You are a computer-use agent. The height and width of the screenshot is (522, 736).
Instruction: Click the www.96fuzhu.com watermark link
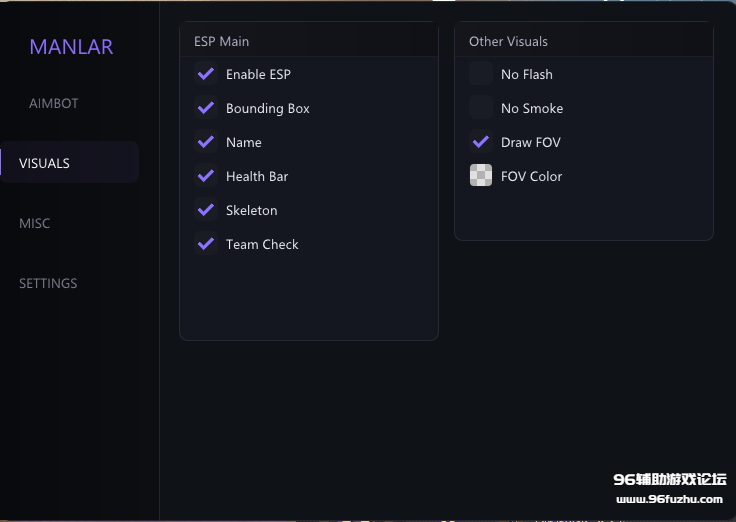669,499
